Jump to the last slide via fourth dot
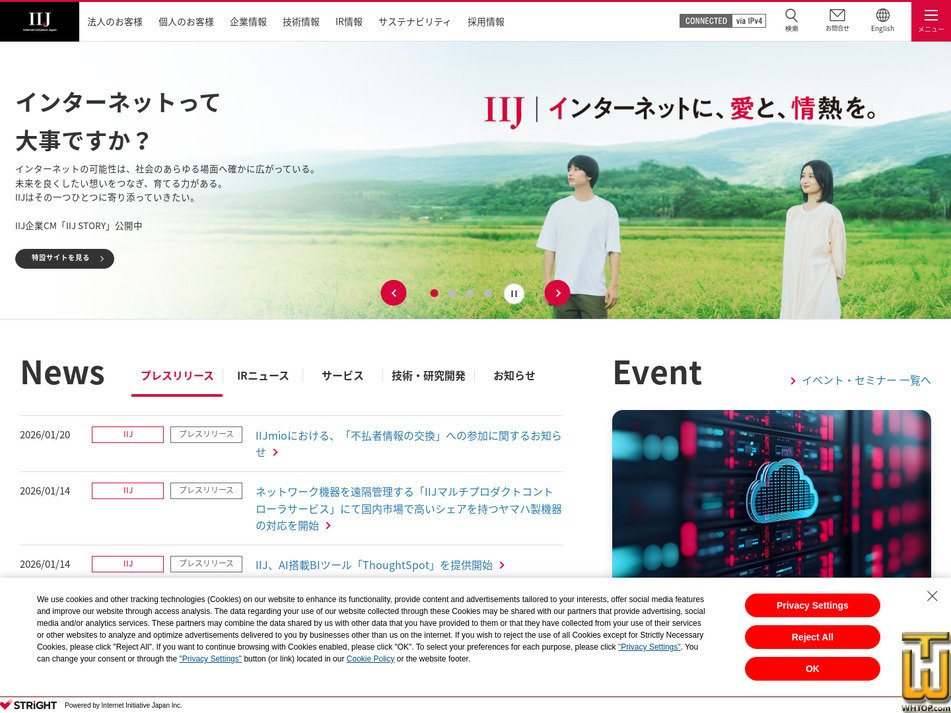 pos(488,292)
